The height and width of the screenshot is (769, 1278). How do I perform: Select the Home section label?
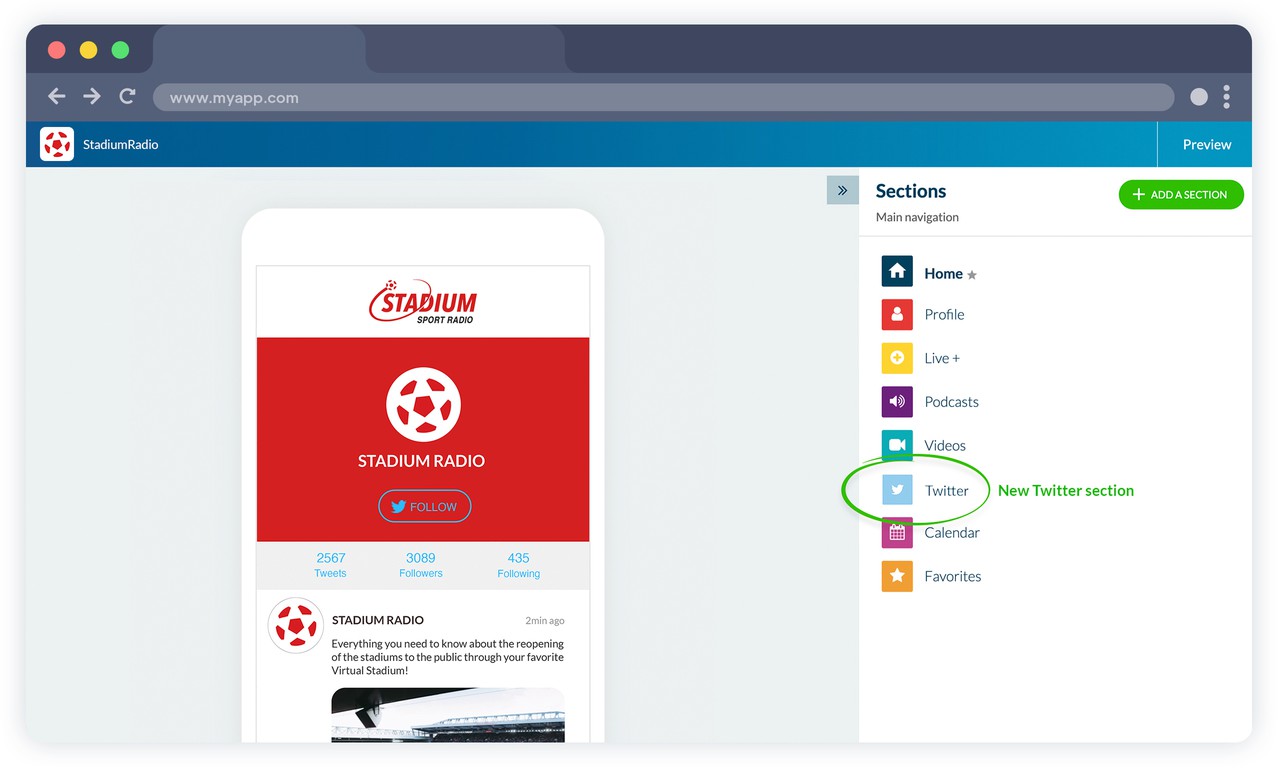943,273
